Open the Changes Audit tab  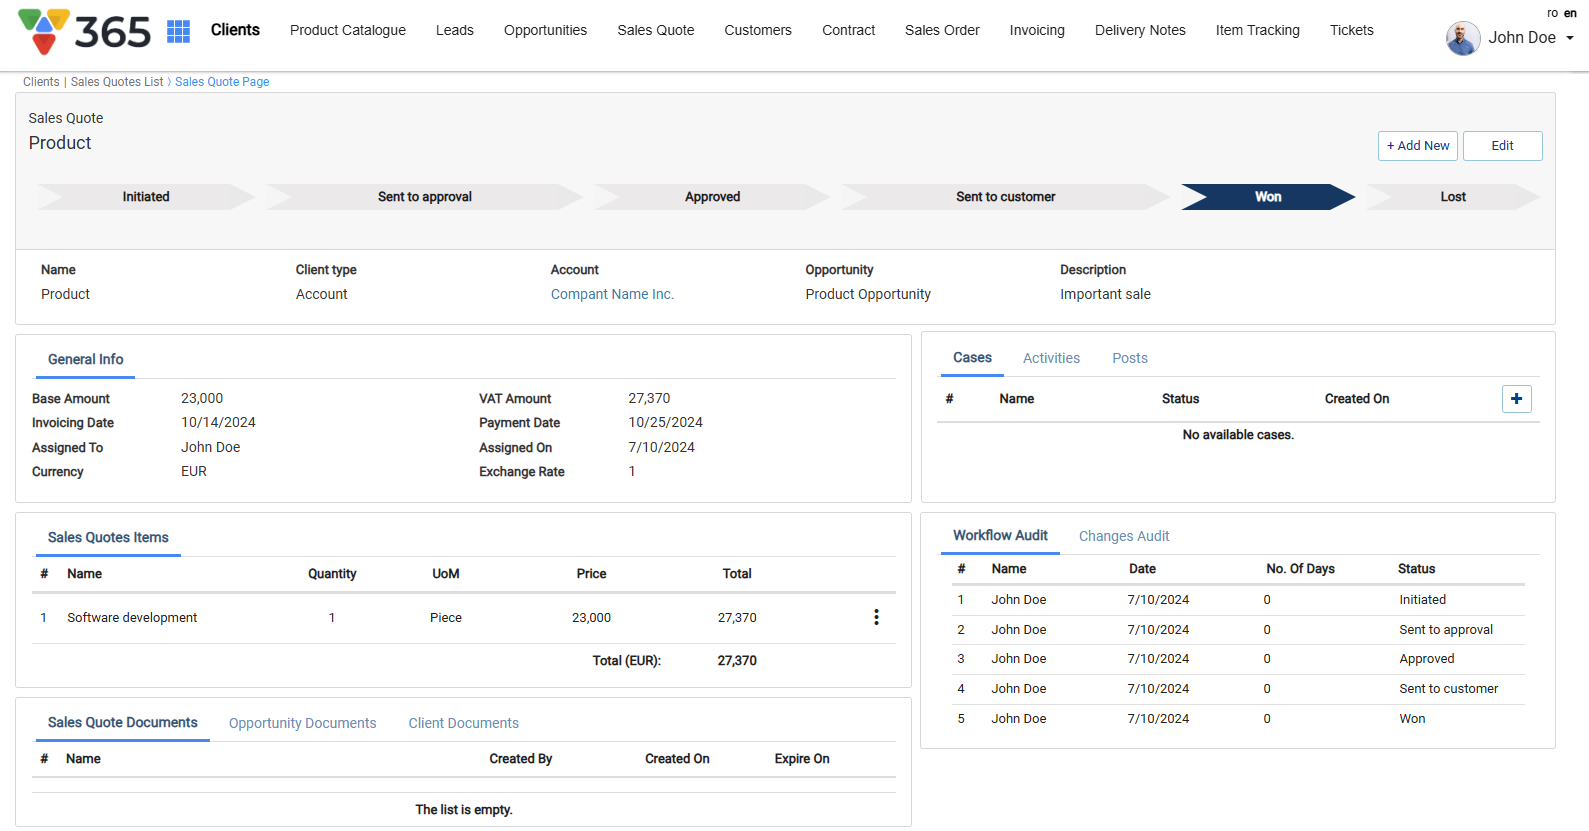pyautogui.click(x=1123, y=536)
